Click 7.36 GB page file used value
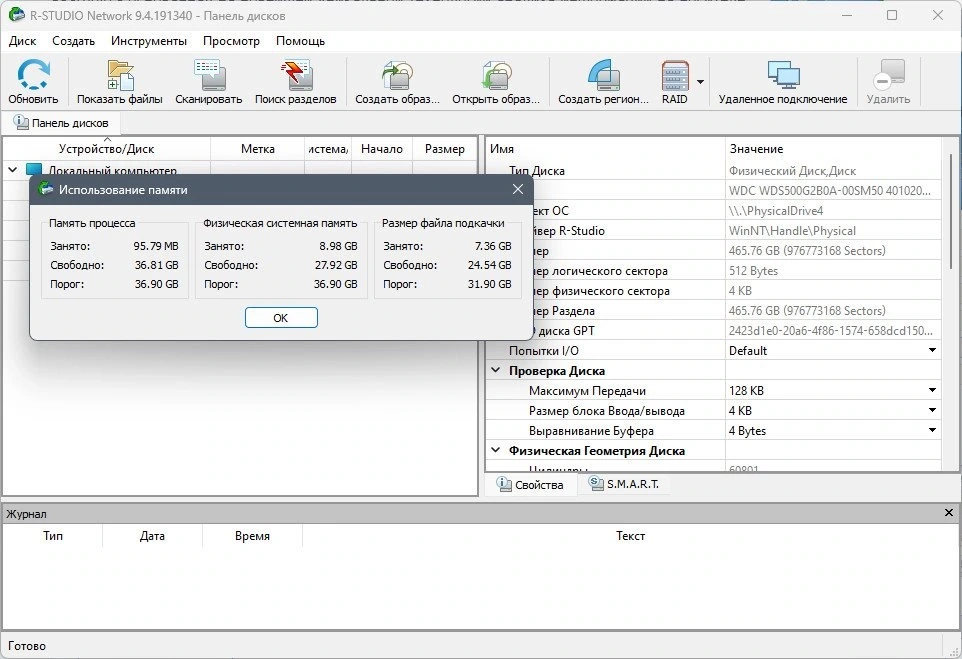962x659 pixels. tap(493, 246)
